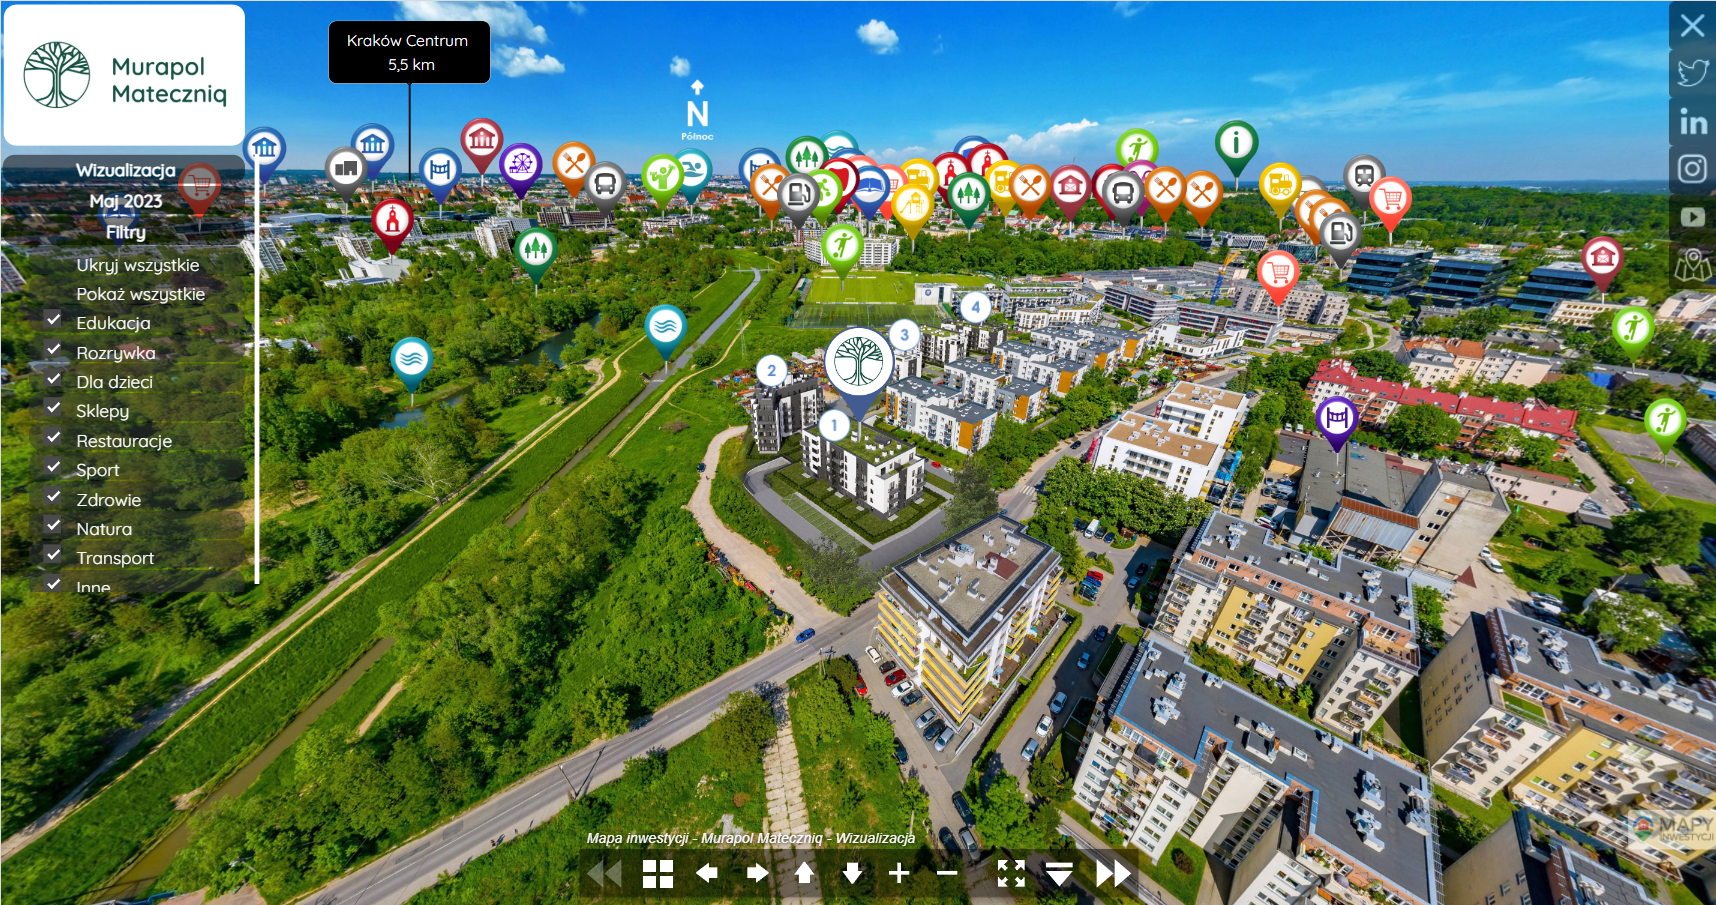This screenshot has height=905, width=1716.
Task: Go to next panorama with double arrow
Action: [x=1112, y=874]
